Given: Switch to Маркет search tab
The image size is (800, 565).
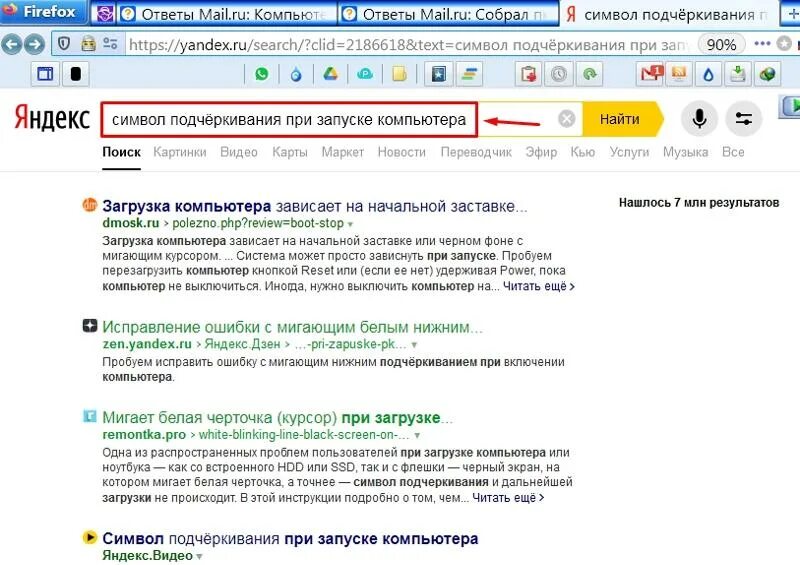Looking at the screenshot, I should pos(342,152).
